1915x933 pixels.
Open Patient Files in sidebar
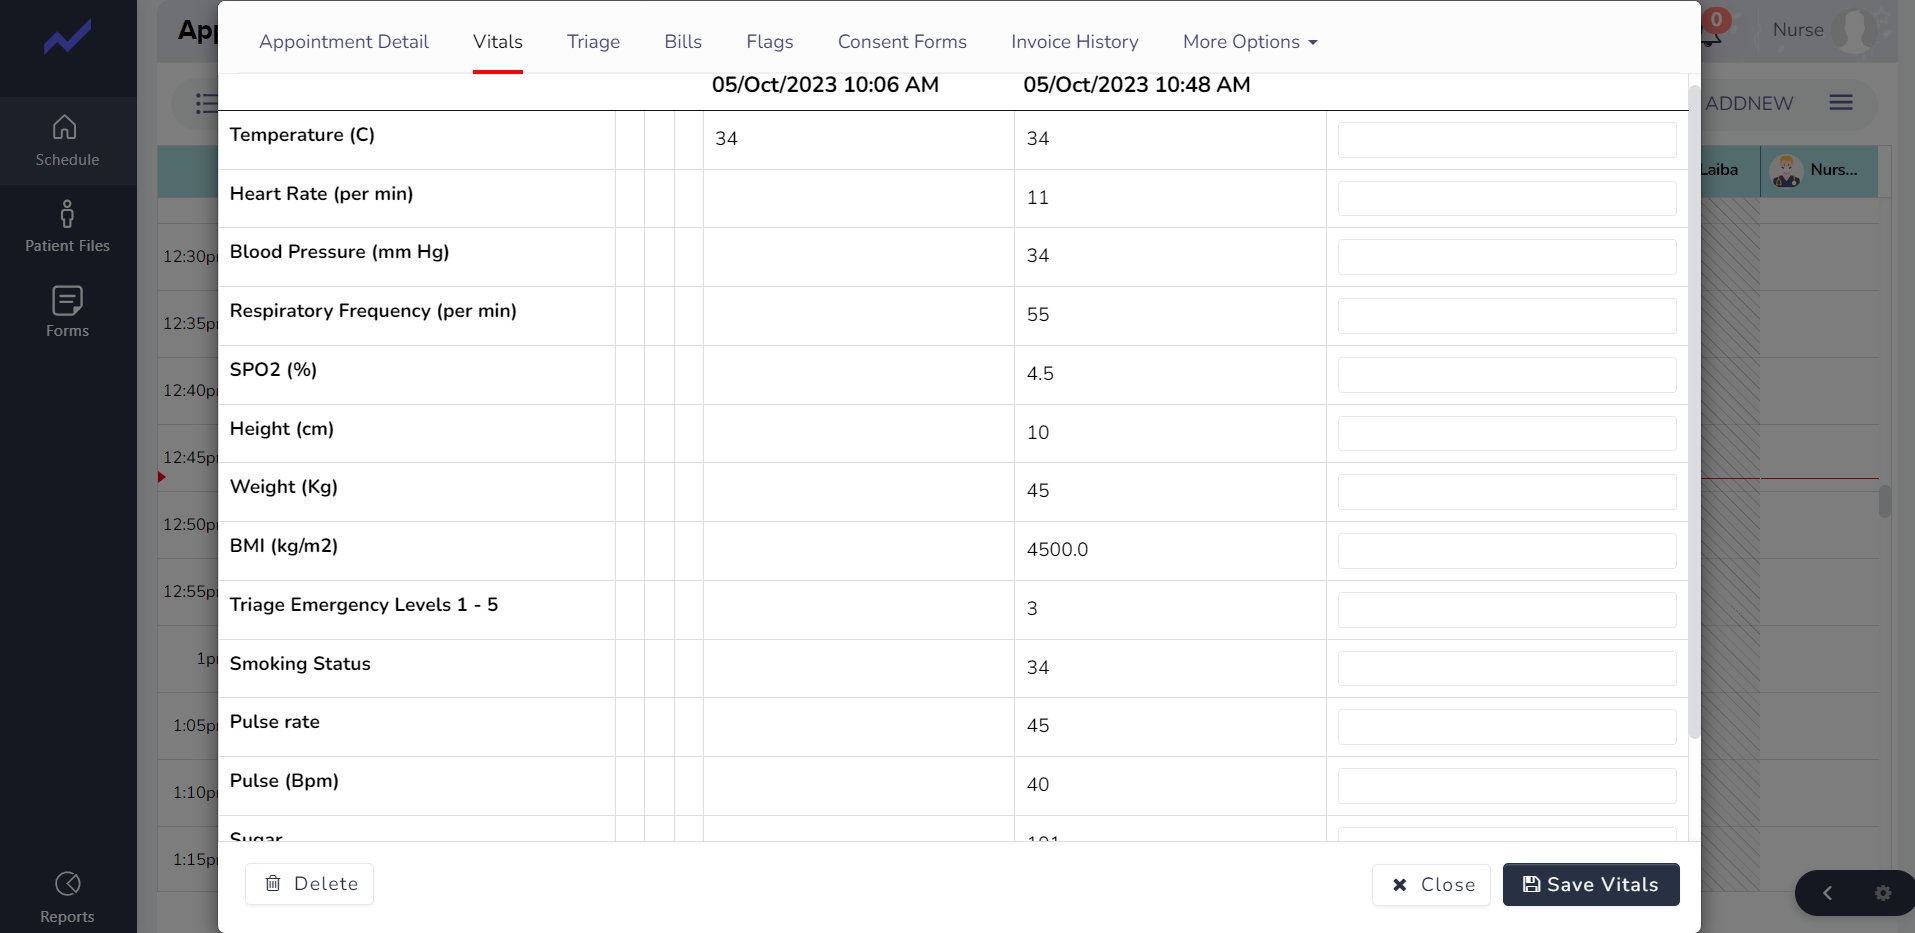tap(67, 227)
